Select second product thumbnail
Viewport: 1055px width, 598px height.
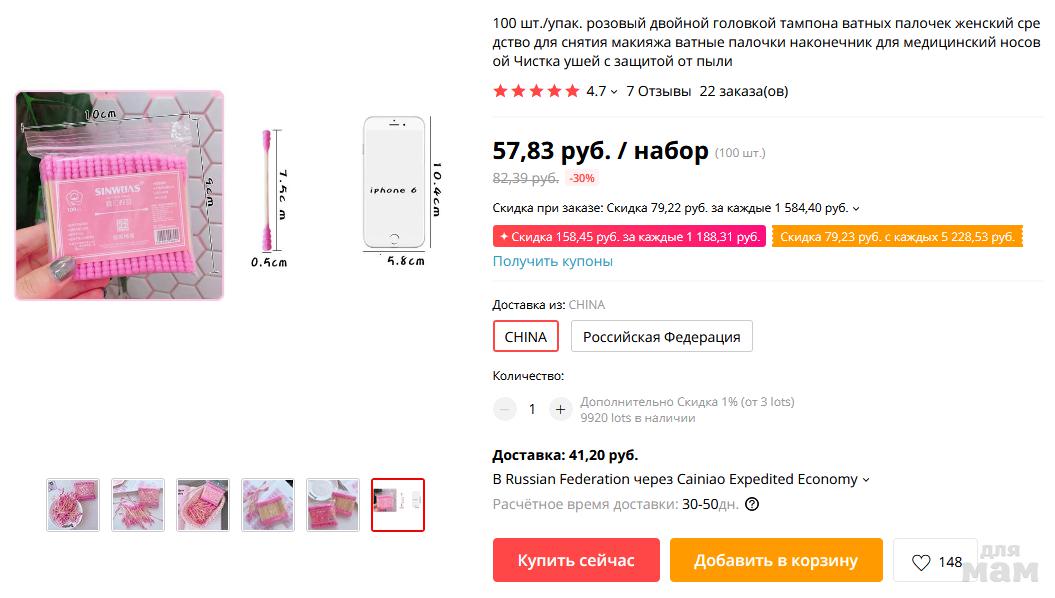click(138, 505)
